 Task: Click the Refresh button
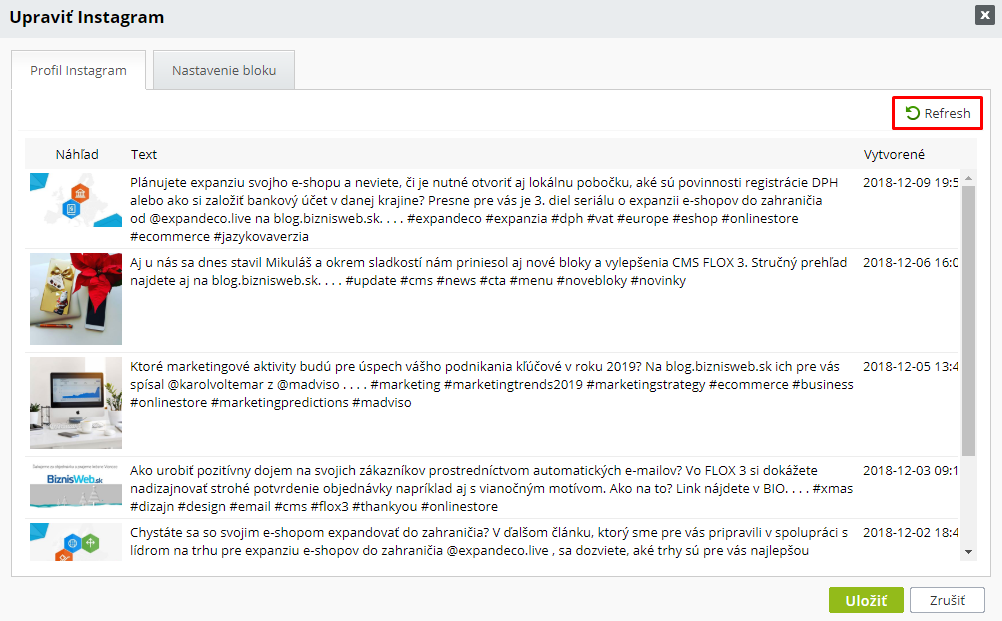pos(937,113)
